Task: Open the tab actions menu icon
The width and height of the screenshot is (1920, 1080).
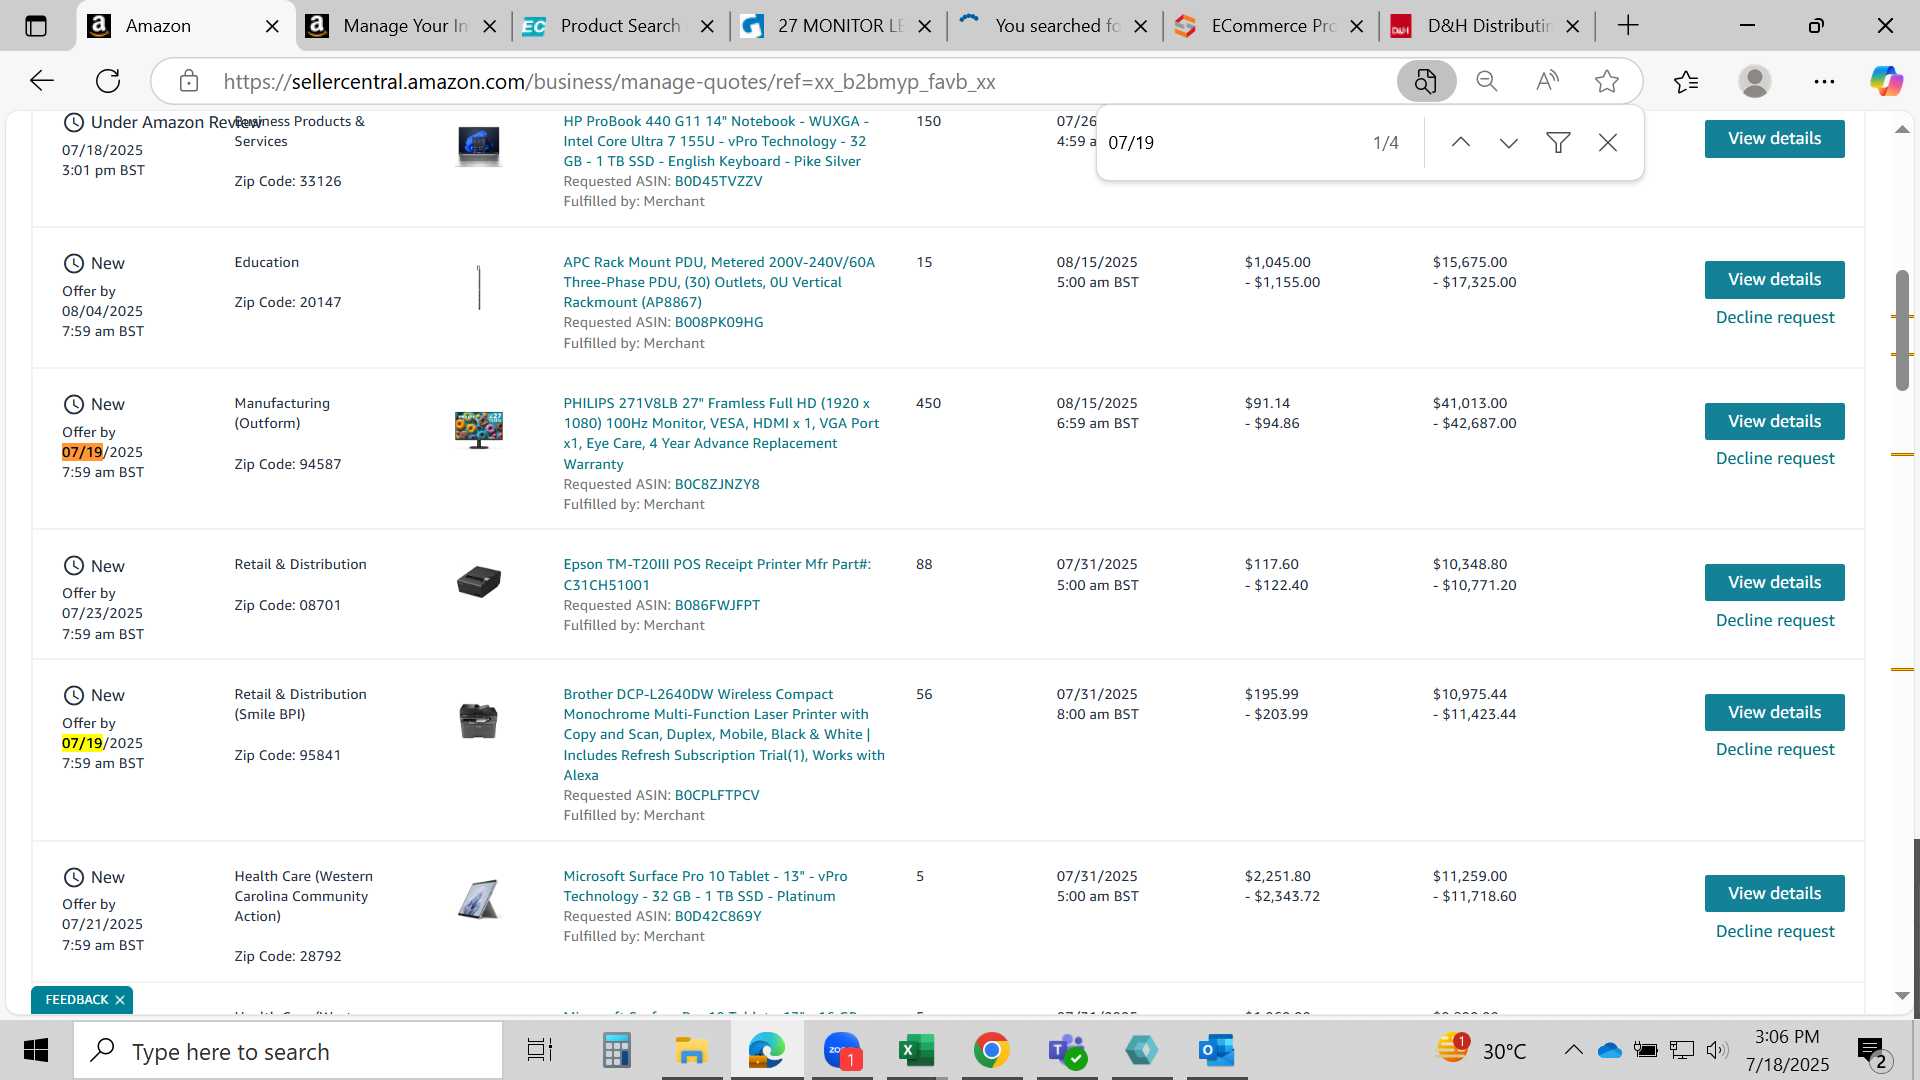Action: pos(36,26)
